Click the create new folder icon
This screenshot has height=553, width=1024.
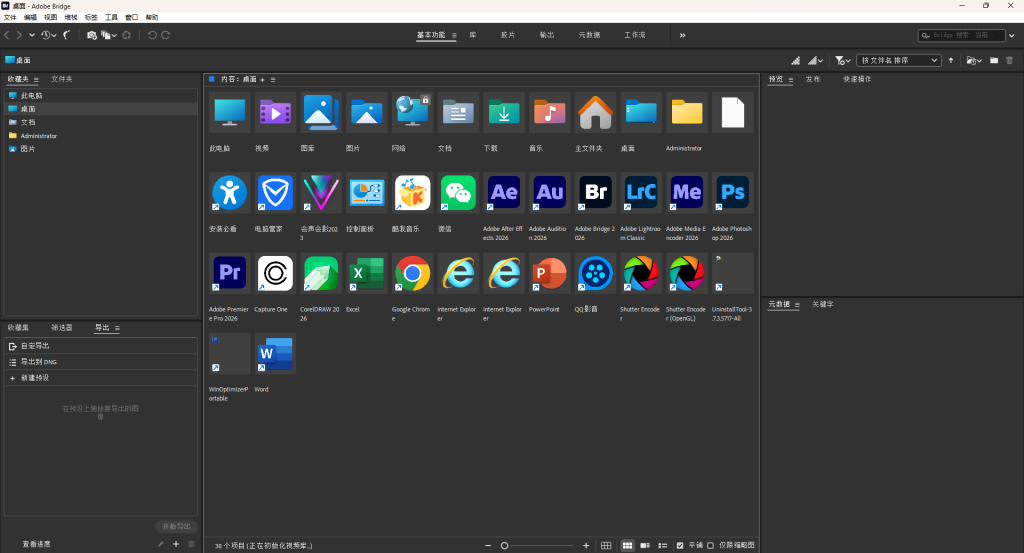[x=994, y=61]
